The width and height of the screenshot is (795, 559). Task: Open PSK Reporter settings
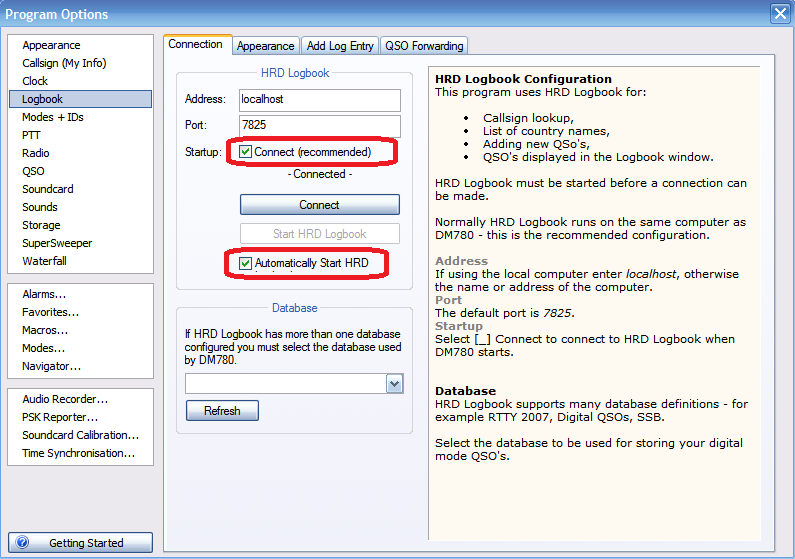[60, 417]
